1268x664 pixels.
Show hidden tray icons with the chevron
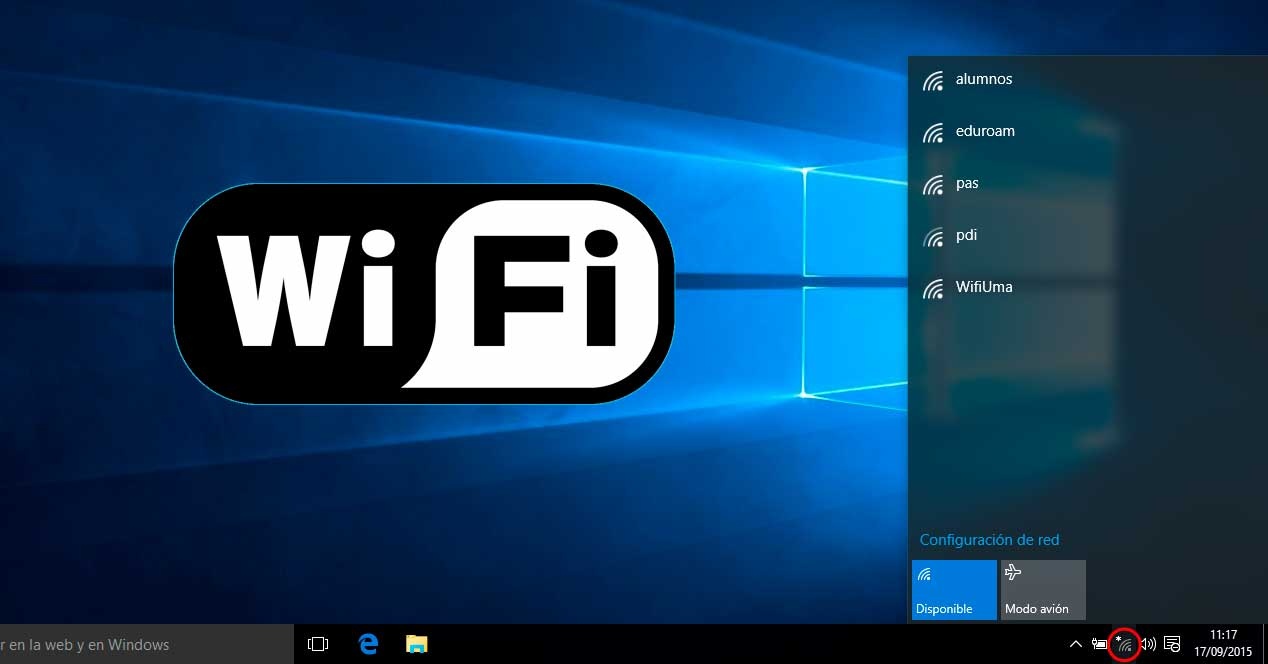click(x=1075, y=645)
